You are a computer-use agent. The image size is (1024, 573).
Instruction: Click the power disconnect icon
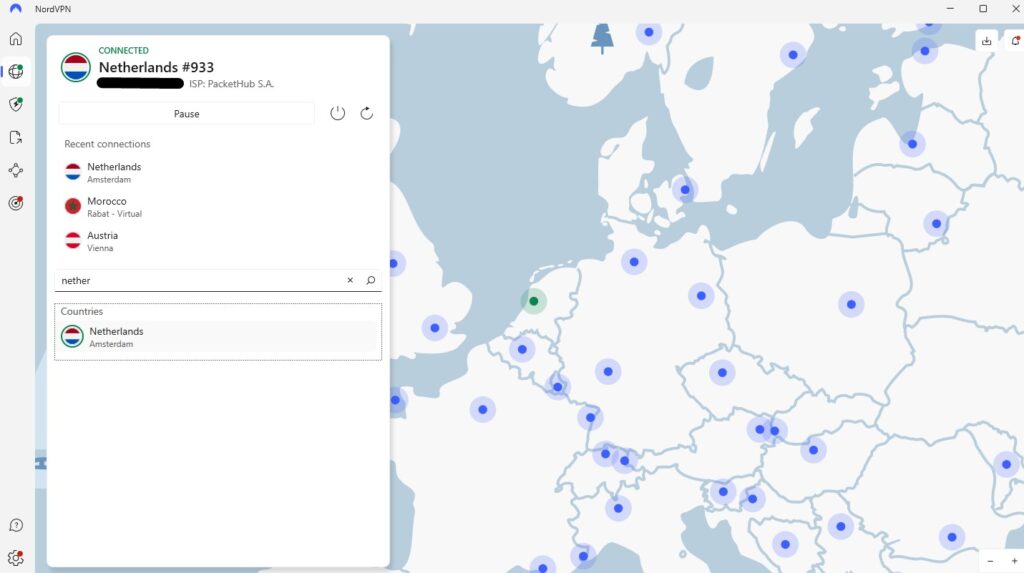coord(338,113)
